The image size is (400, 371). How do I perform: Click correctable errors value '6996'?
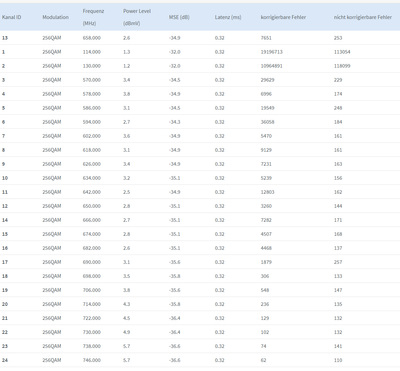click(x=266, y=94)
